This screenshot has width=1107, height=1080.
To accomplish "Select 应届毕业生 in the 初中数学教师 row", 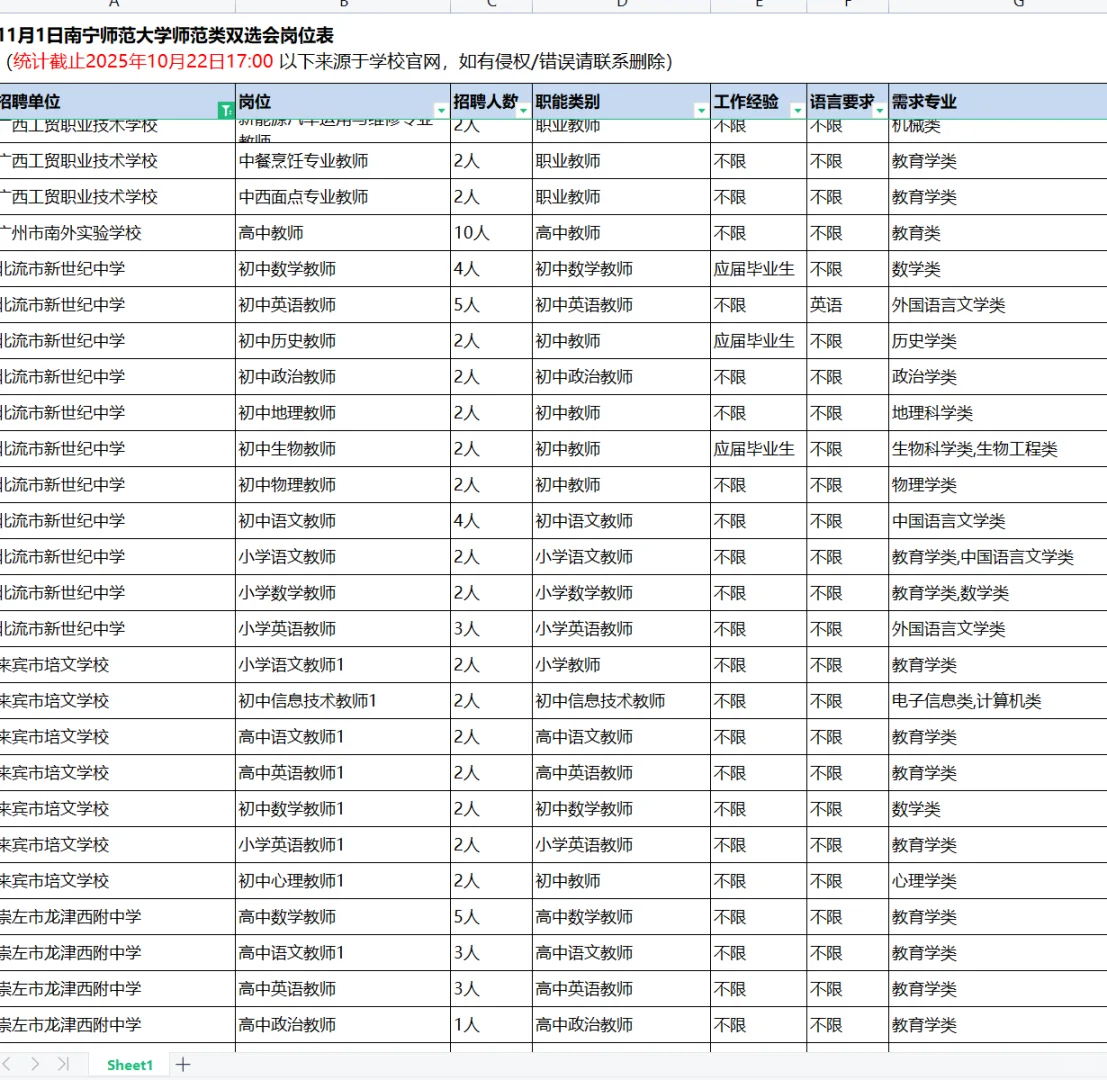I will point(758,269).
